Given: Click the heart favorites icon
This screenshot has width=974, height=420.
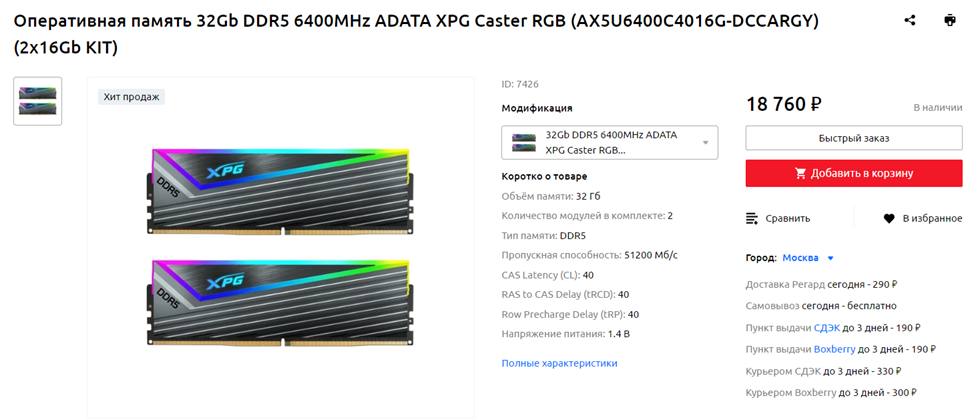Looking at the screenshot, I should (x=889, y=219).
